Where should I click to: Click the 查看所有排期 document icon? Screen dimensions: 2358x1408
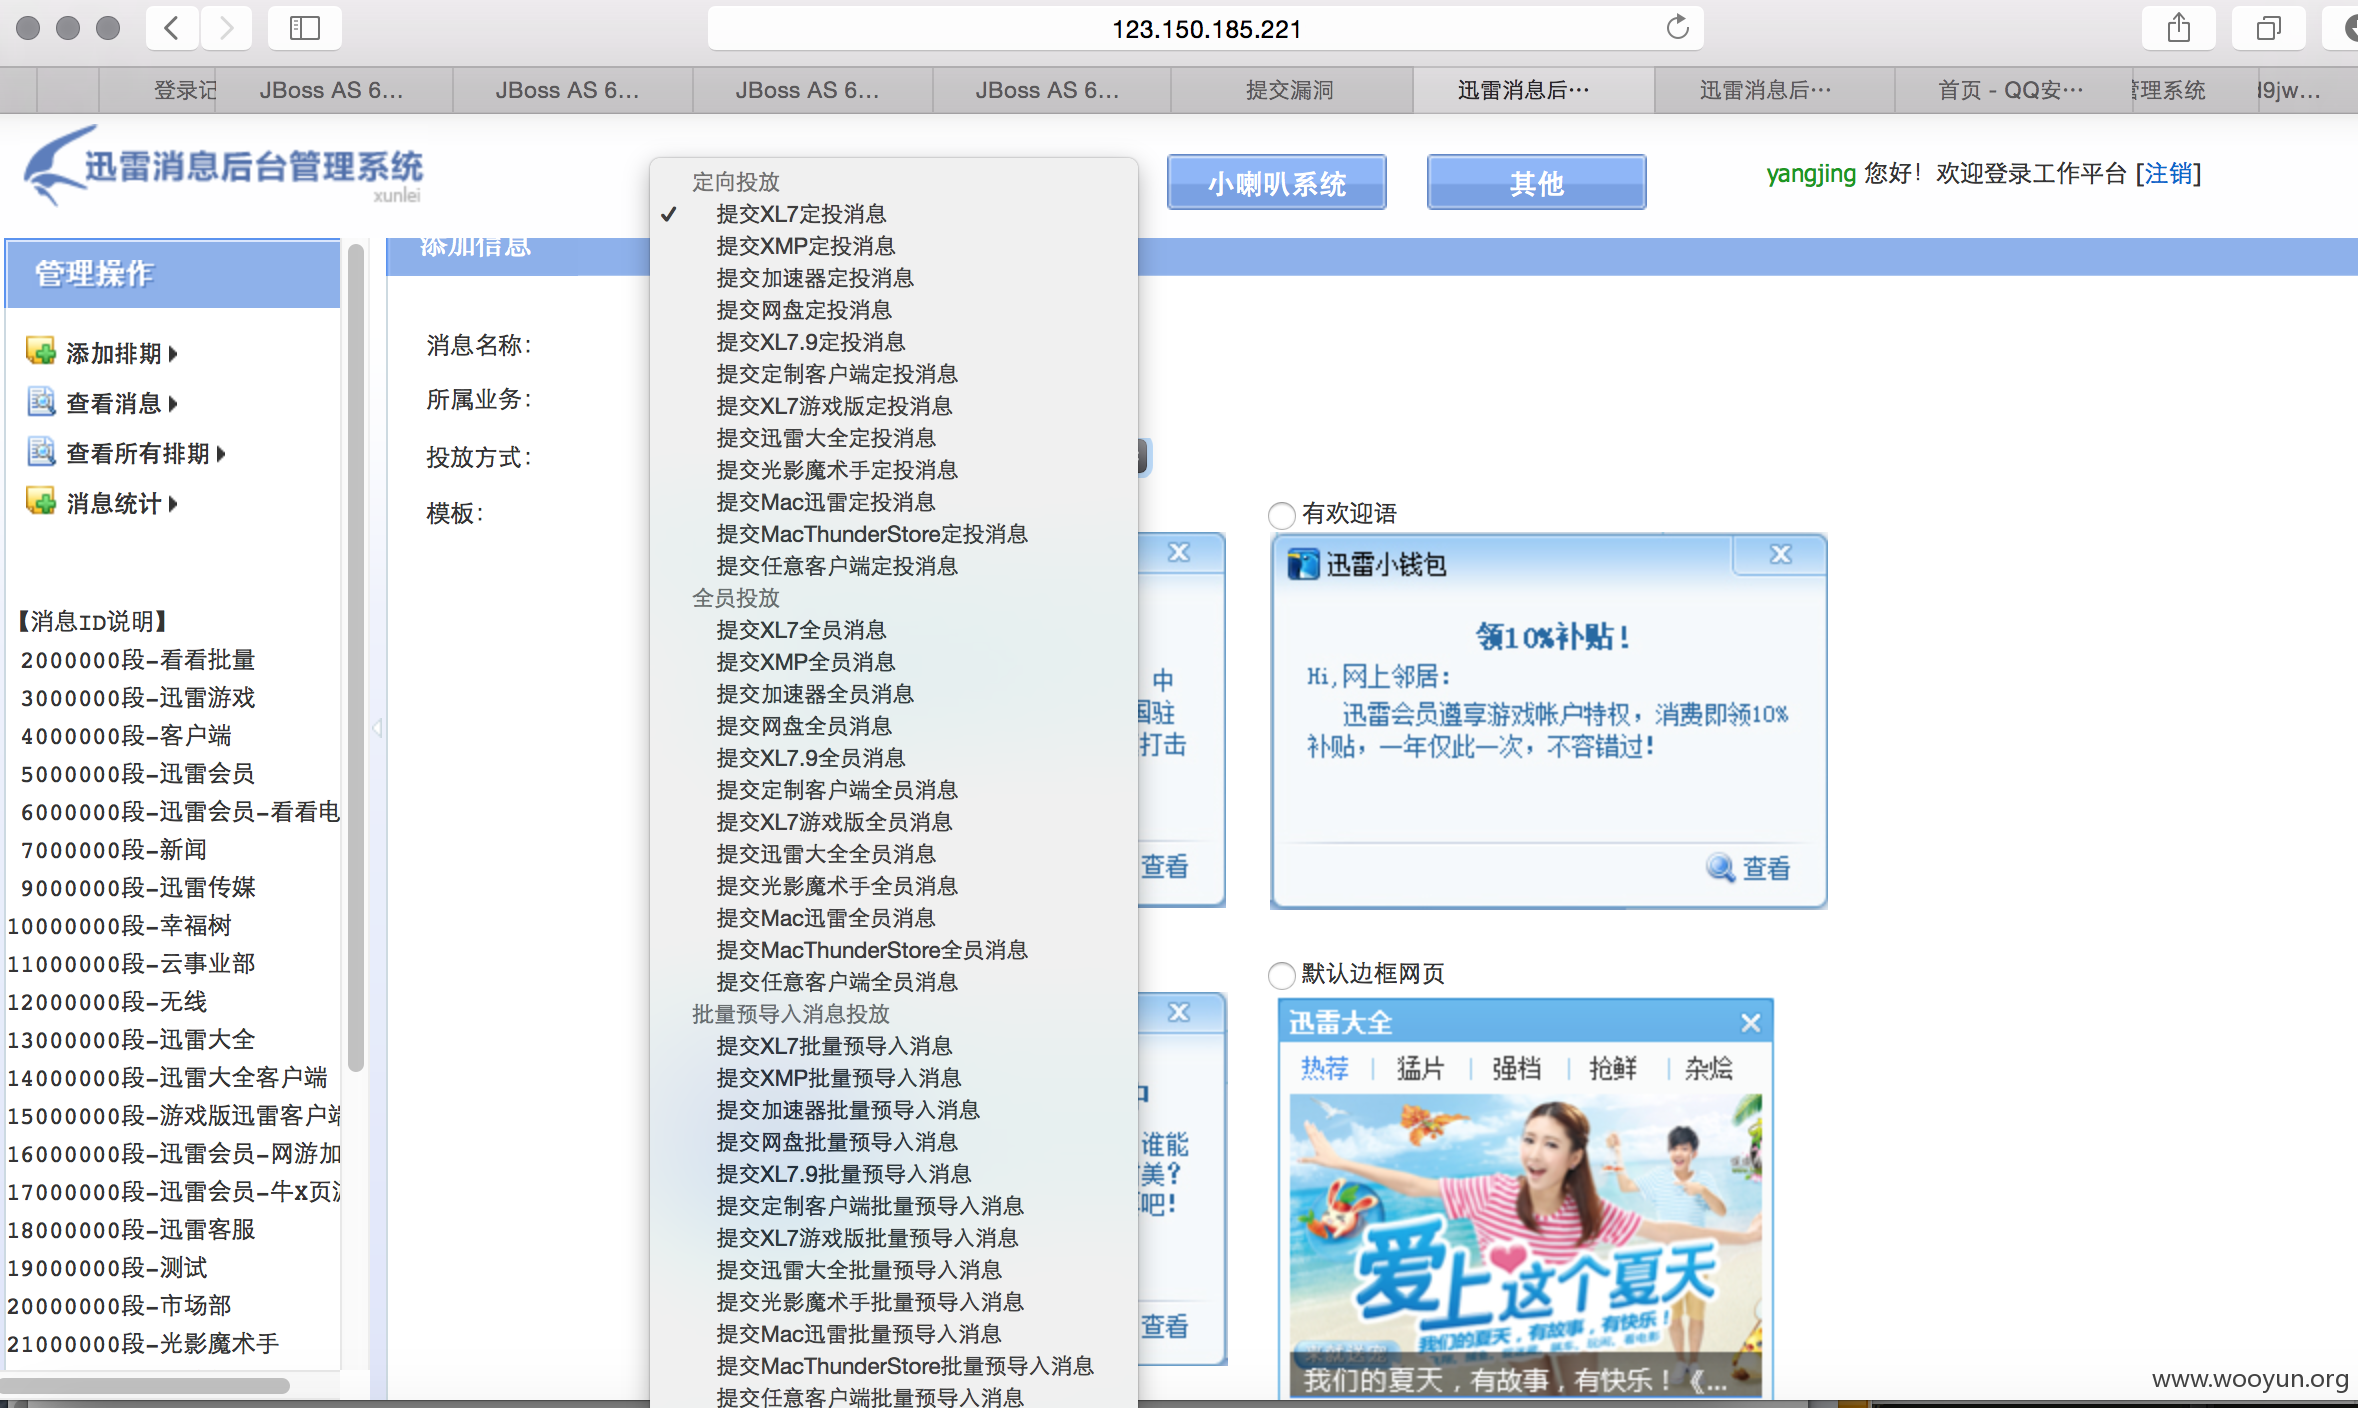tap(41, 452)
